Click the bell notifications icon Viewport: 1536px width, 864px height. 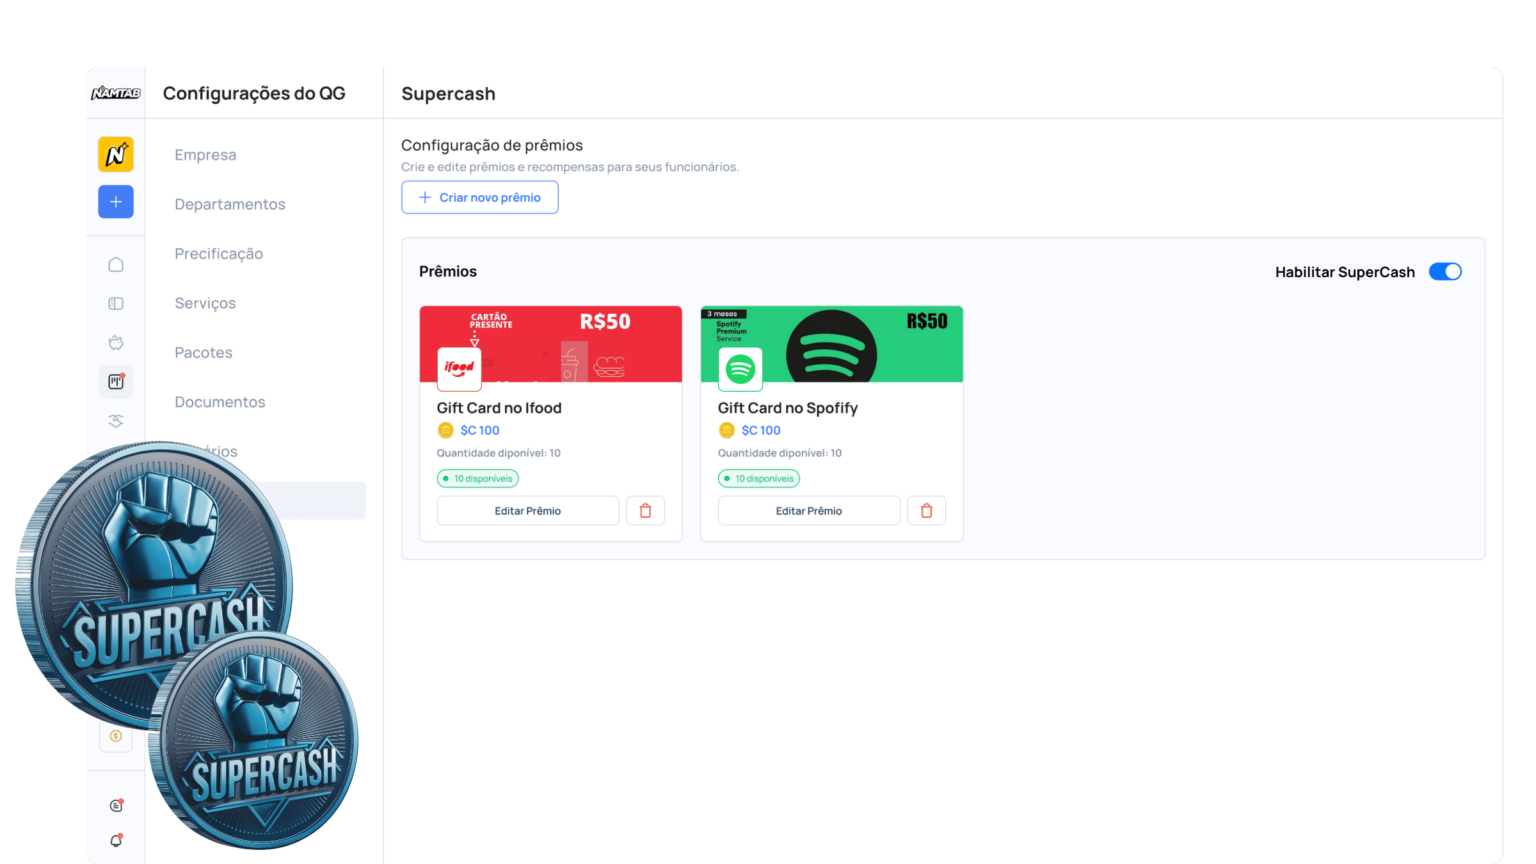115,840
